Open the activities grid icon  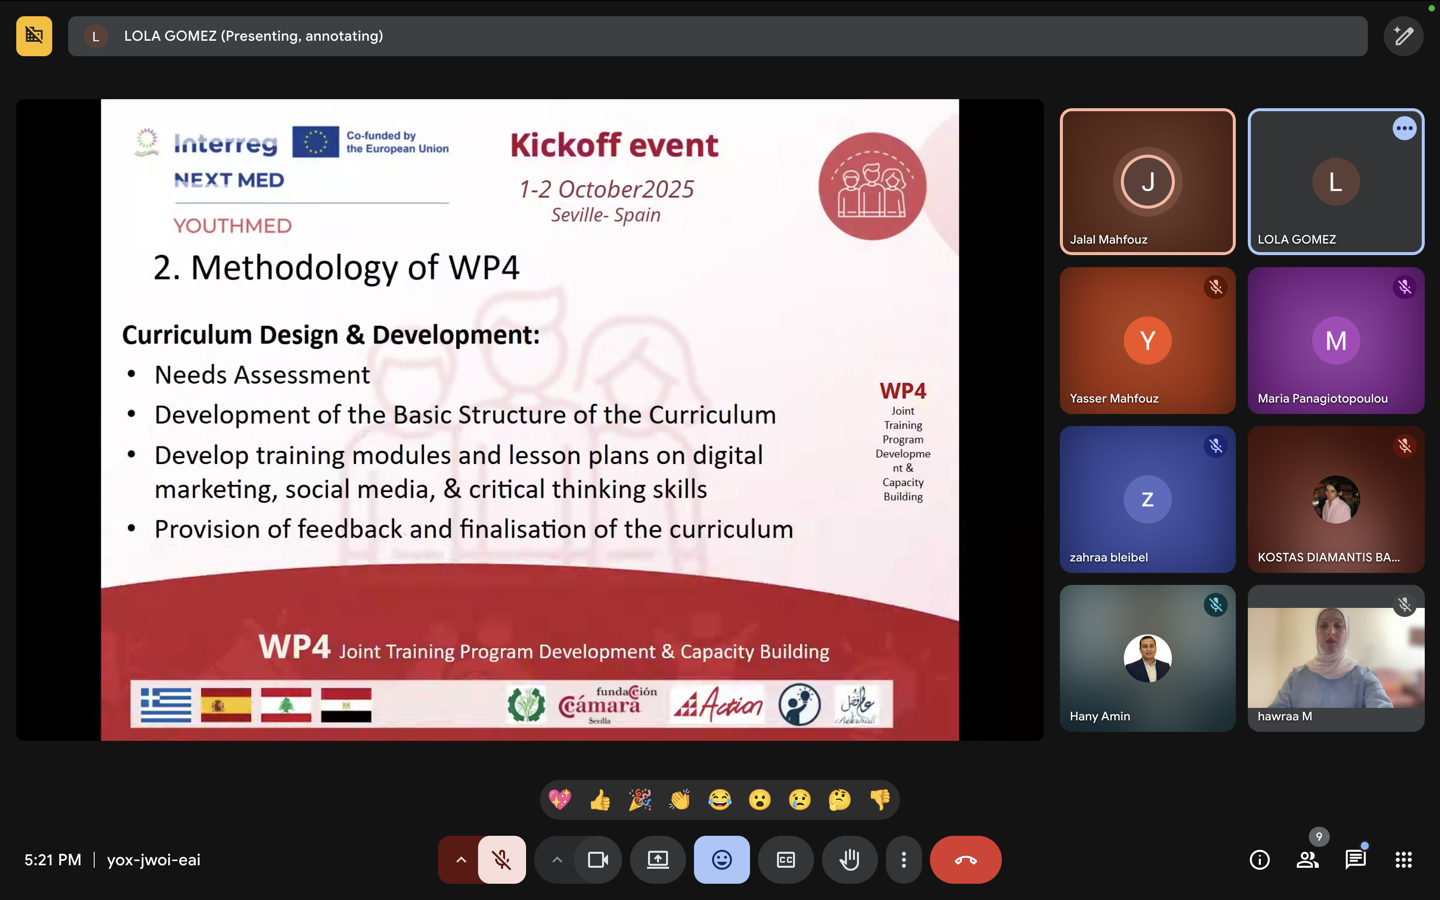pyautogui.click(x=1403, y=860)
